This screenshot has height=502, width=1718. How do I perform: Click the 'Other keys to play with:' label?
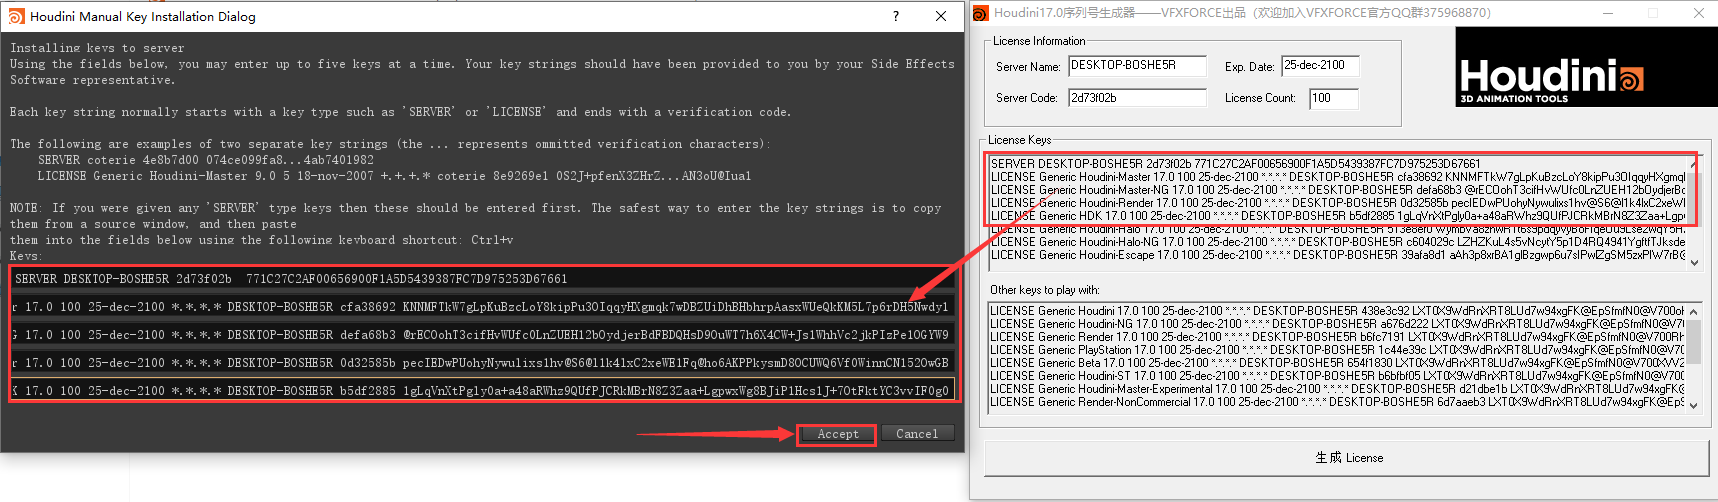pyautogui.click(x=1044, y=290)
